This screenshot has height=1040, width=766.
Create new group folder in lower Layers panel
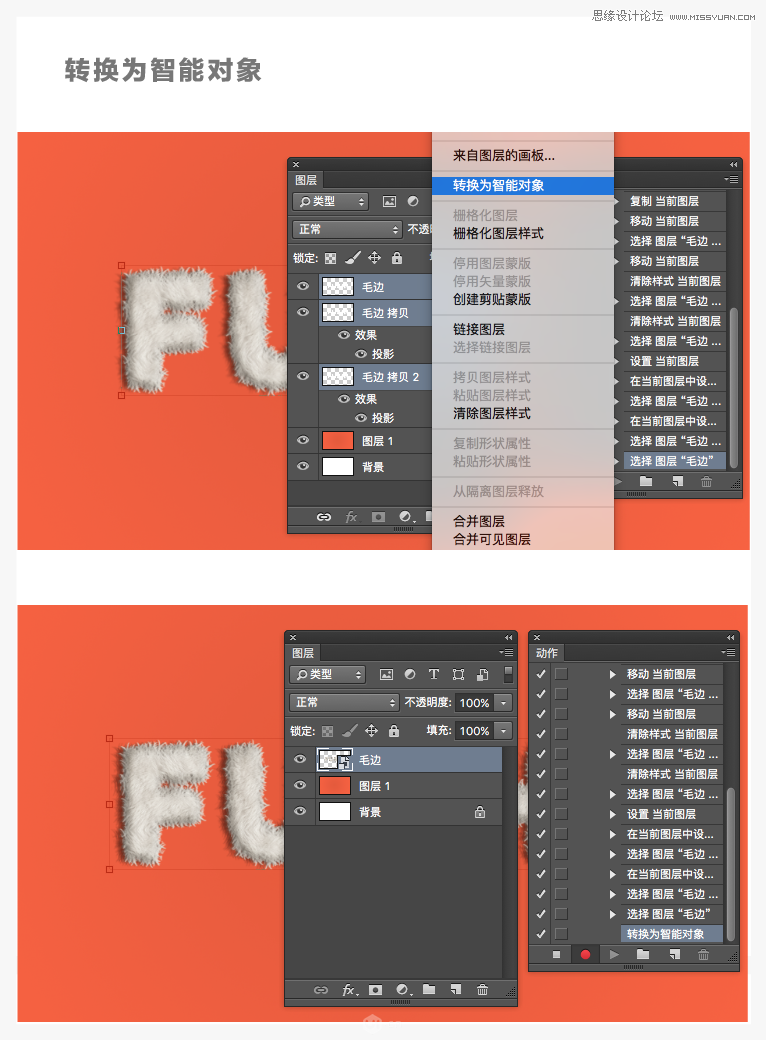click(429, 989)
